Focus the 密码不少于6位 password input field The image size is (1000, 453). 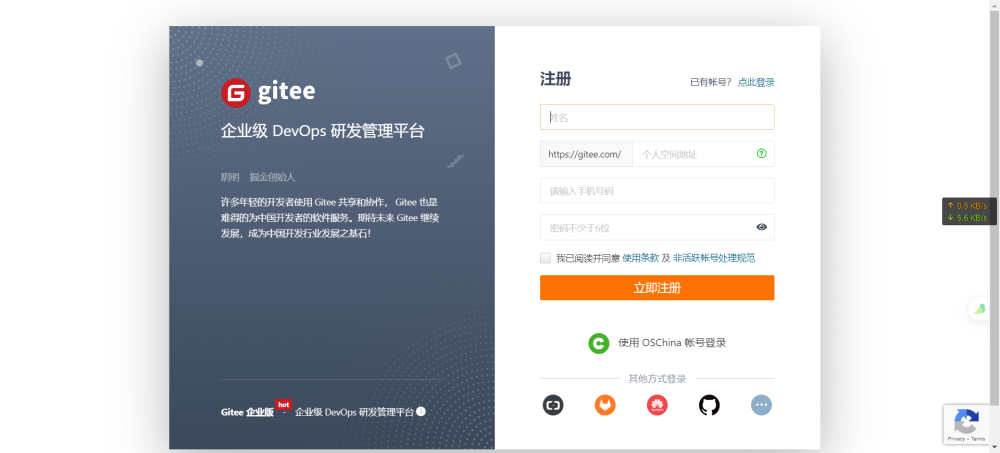[657, 227]
